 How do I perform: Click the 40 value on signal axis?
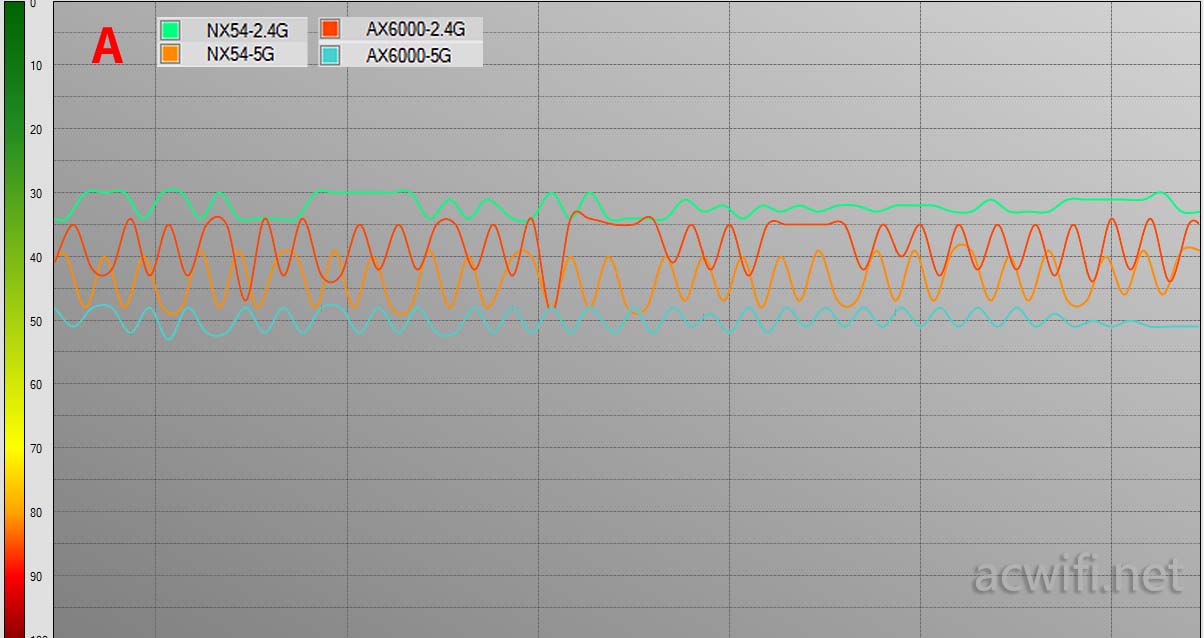pyautogui.click(x=36, y=258)
